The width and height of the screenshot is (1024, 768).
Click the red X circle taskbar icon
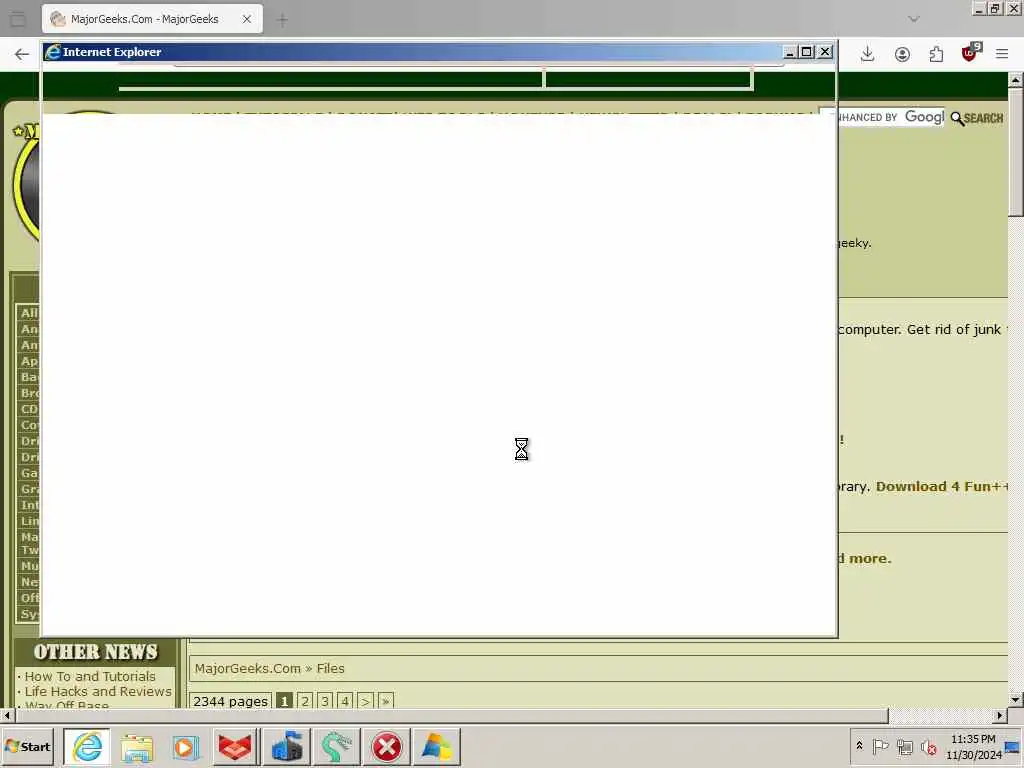[387, 746]
